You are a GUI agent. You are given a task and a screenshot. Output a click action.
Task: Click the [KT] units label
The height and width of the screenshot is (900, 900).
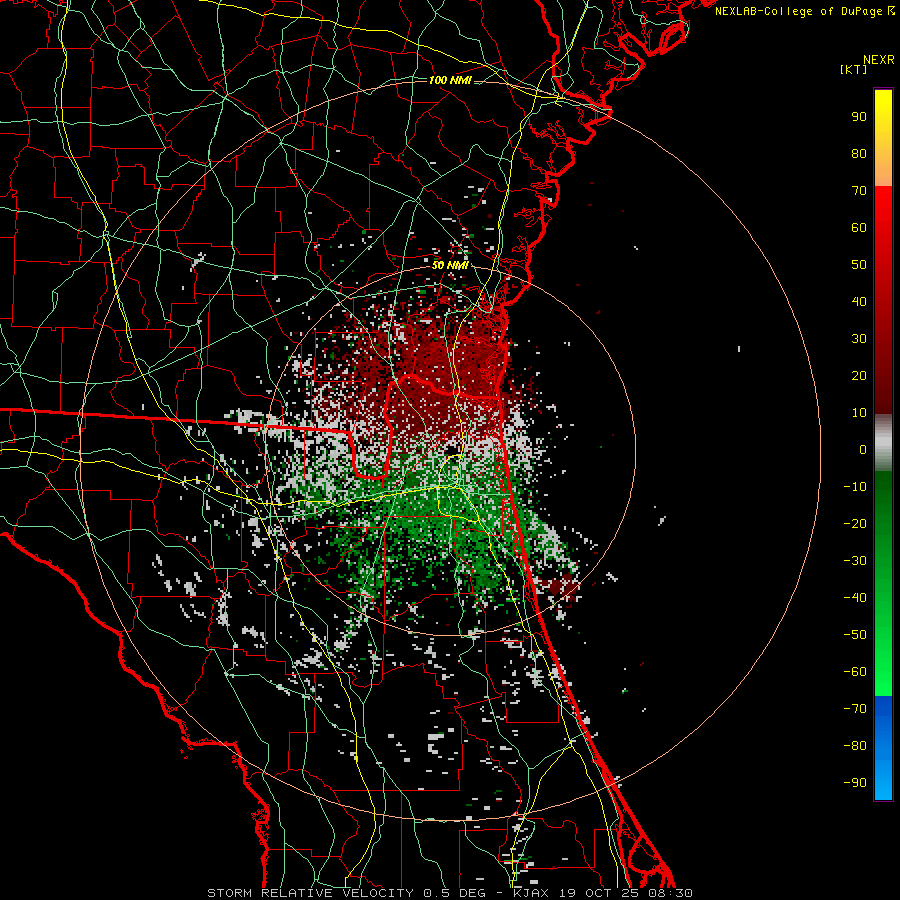pos(854,69)
